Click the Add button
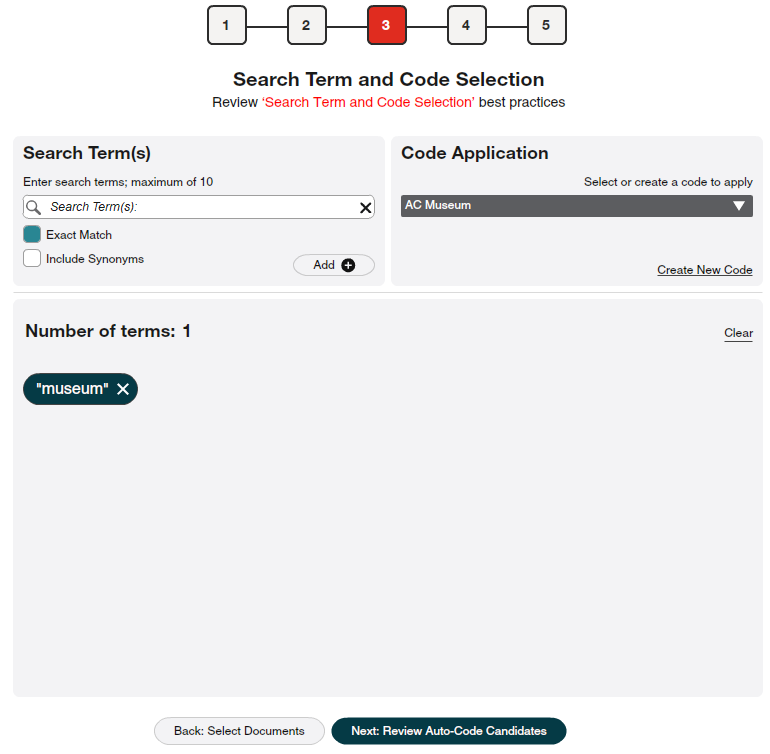770x754 pixels. click(x=334, y=265)
